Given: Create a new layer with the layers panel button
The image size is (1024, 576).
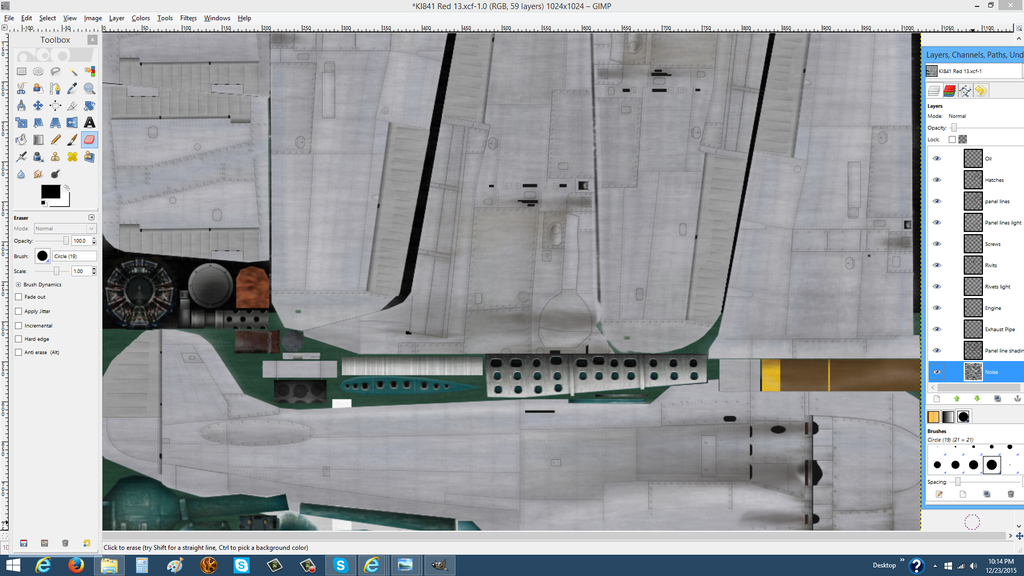Looking at the screenshot, I should click(936, 398).
